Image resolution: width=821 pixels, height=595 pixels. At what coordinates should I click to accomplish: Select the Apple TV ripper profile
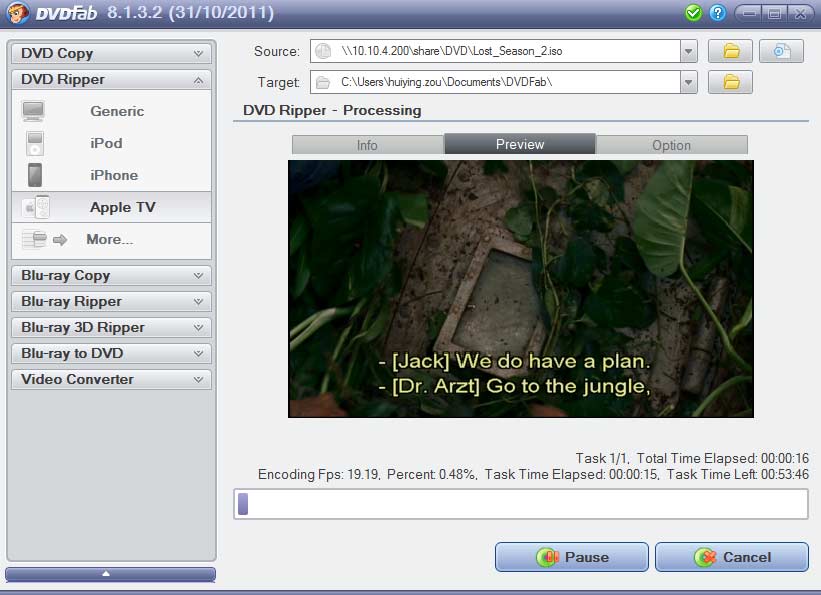pyautogui.click(x=112, y=207)
